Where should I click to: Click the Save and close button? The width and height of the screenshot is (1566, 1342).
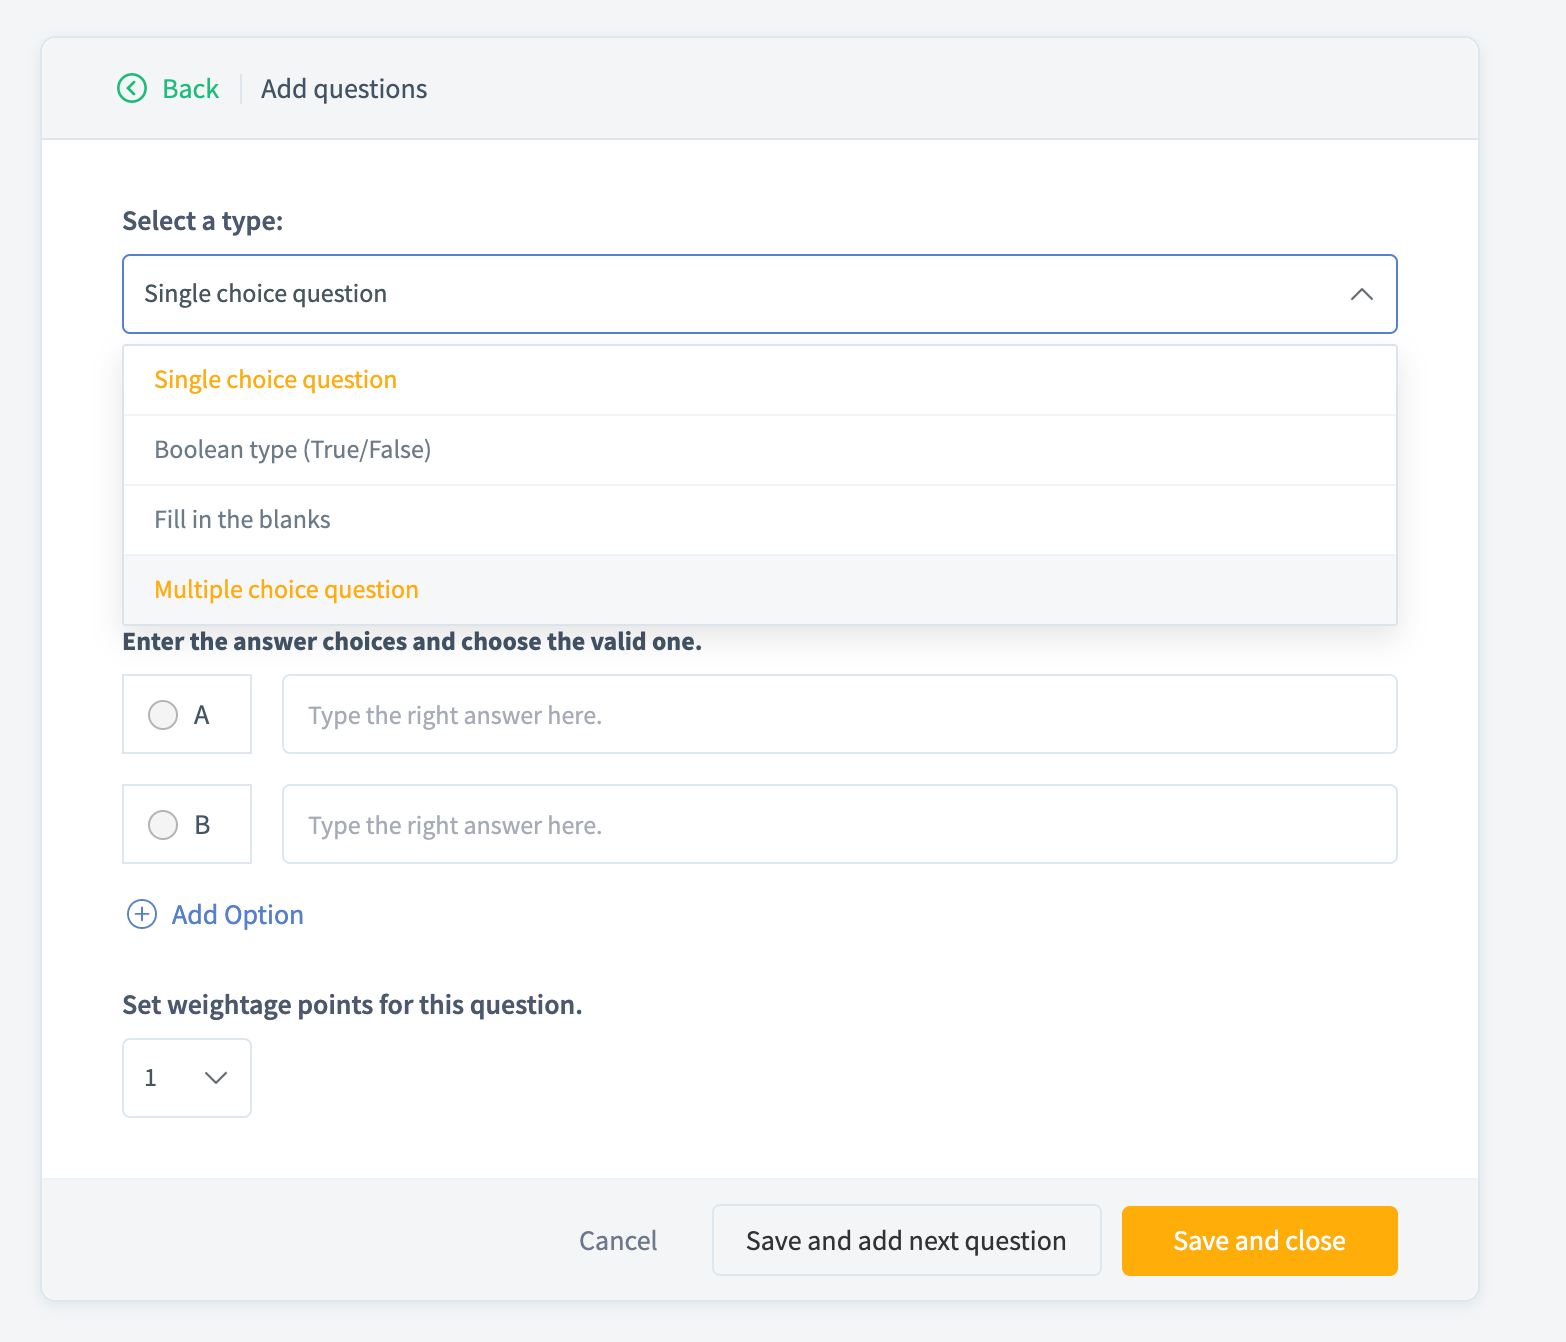click(1259, 1241)
